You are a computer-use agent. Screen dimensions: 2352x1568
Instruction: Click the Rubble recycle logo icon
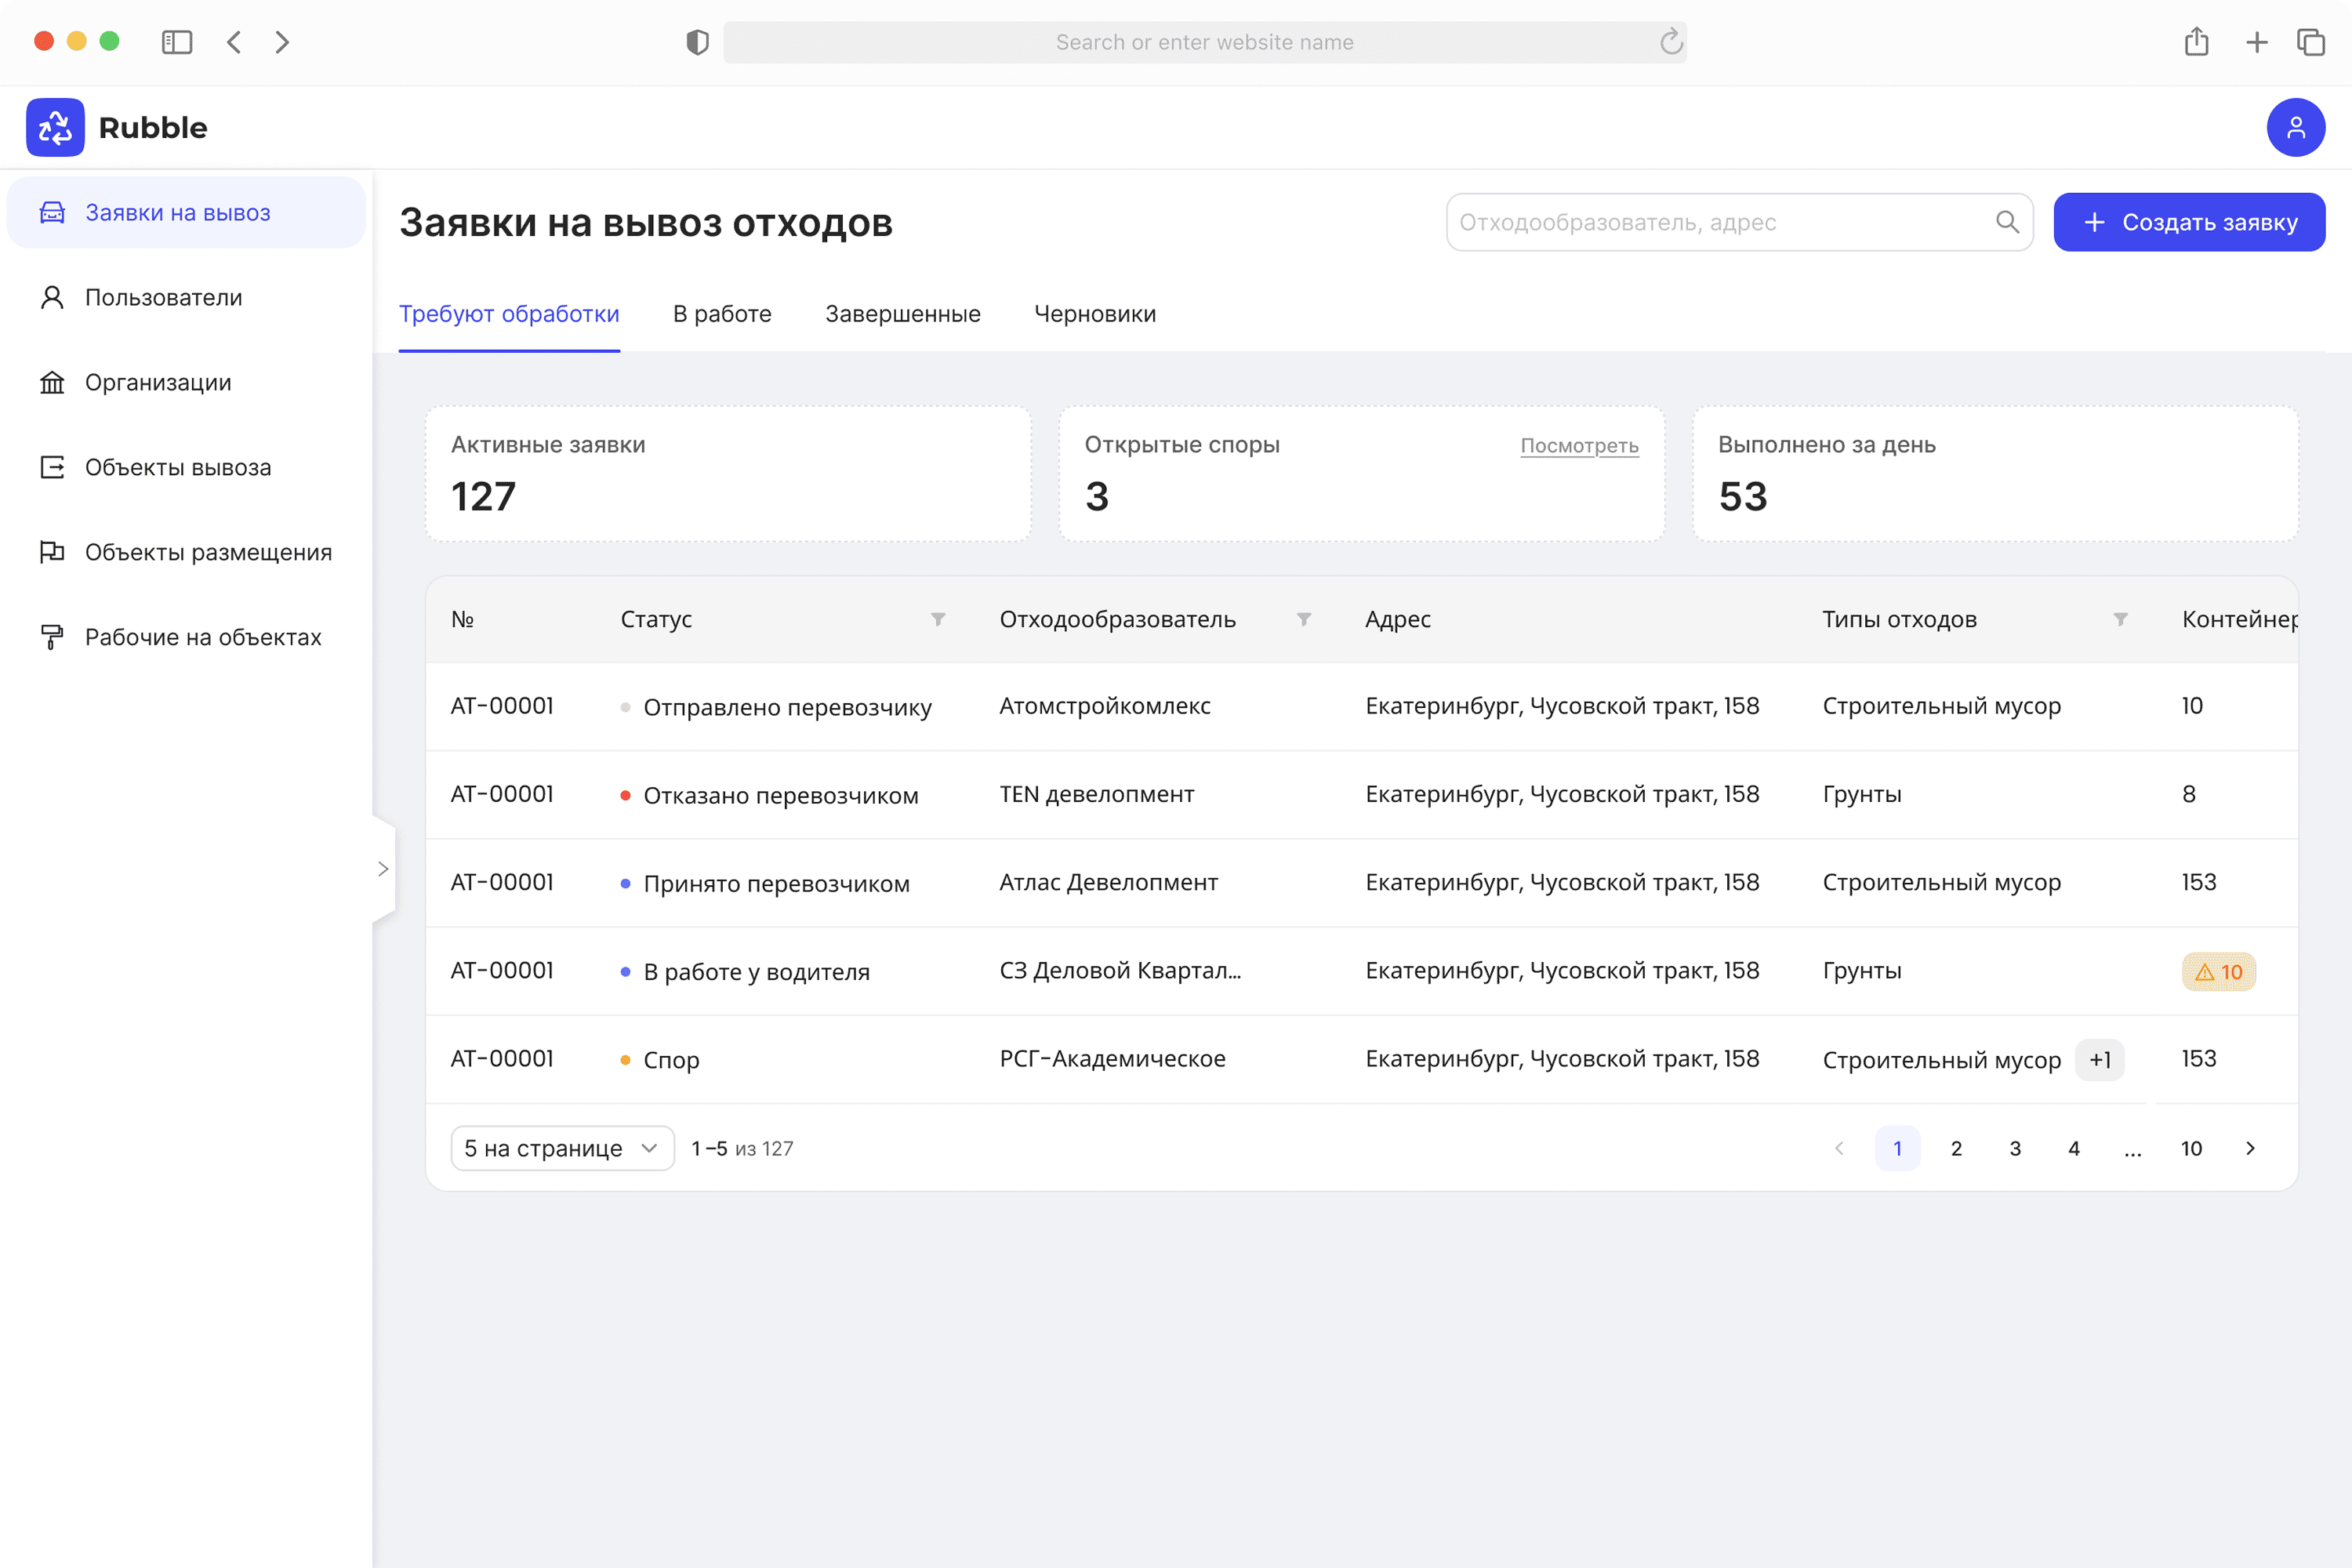(55, 127)
